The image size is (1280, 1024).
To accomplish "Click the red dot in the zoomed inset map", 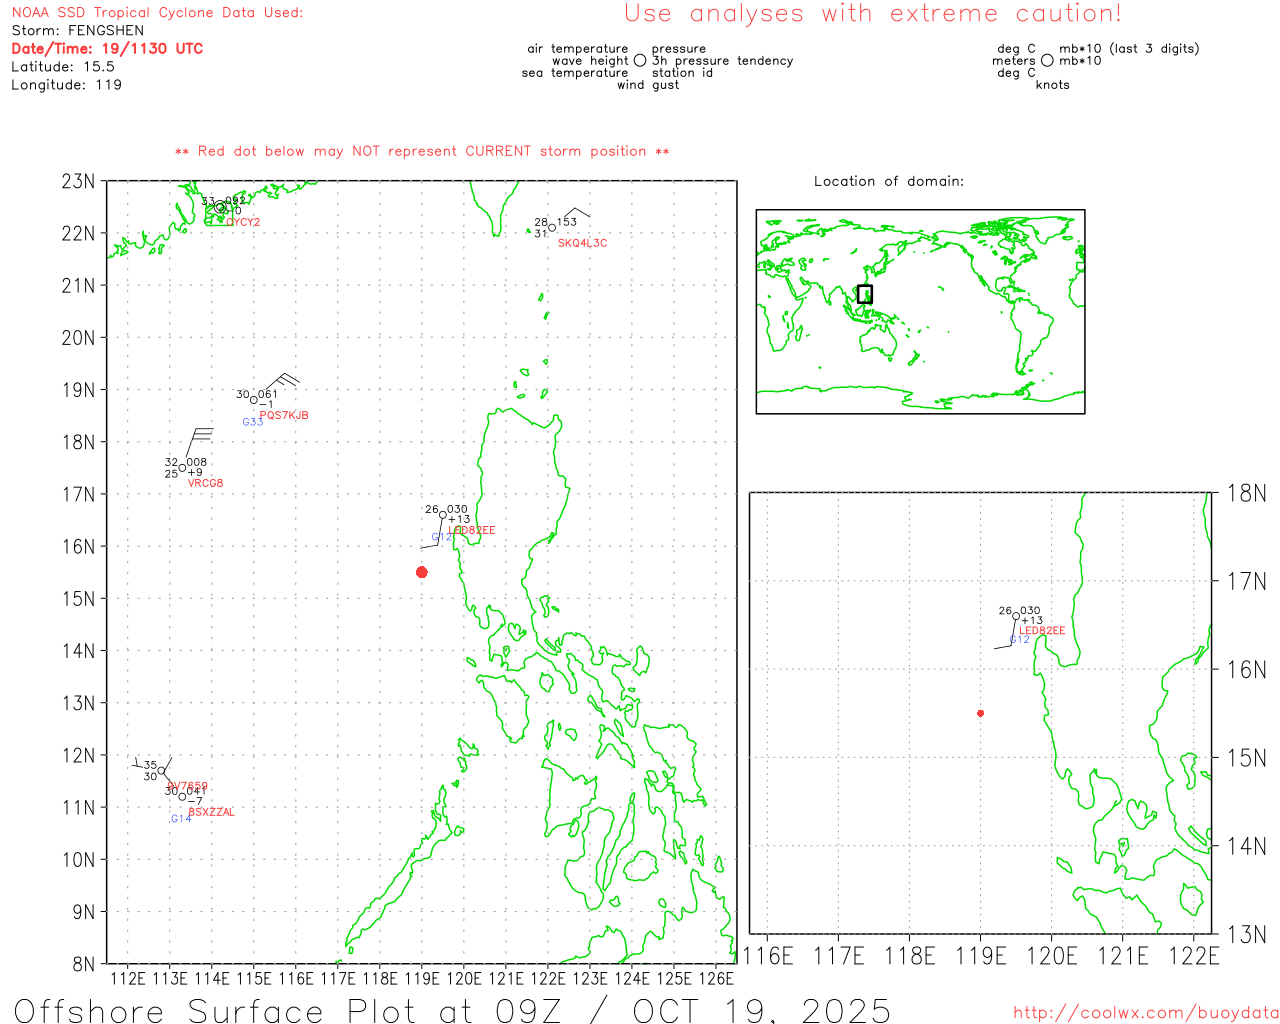I will point(980,713).
